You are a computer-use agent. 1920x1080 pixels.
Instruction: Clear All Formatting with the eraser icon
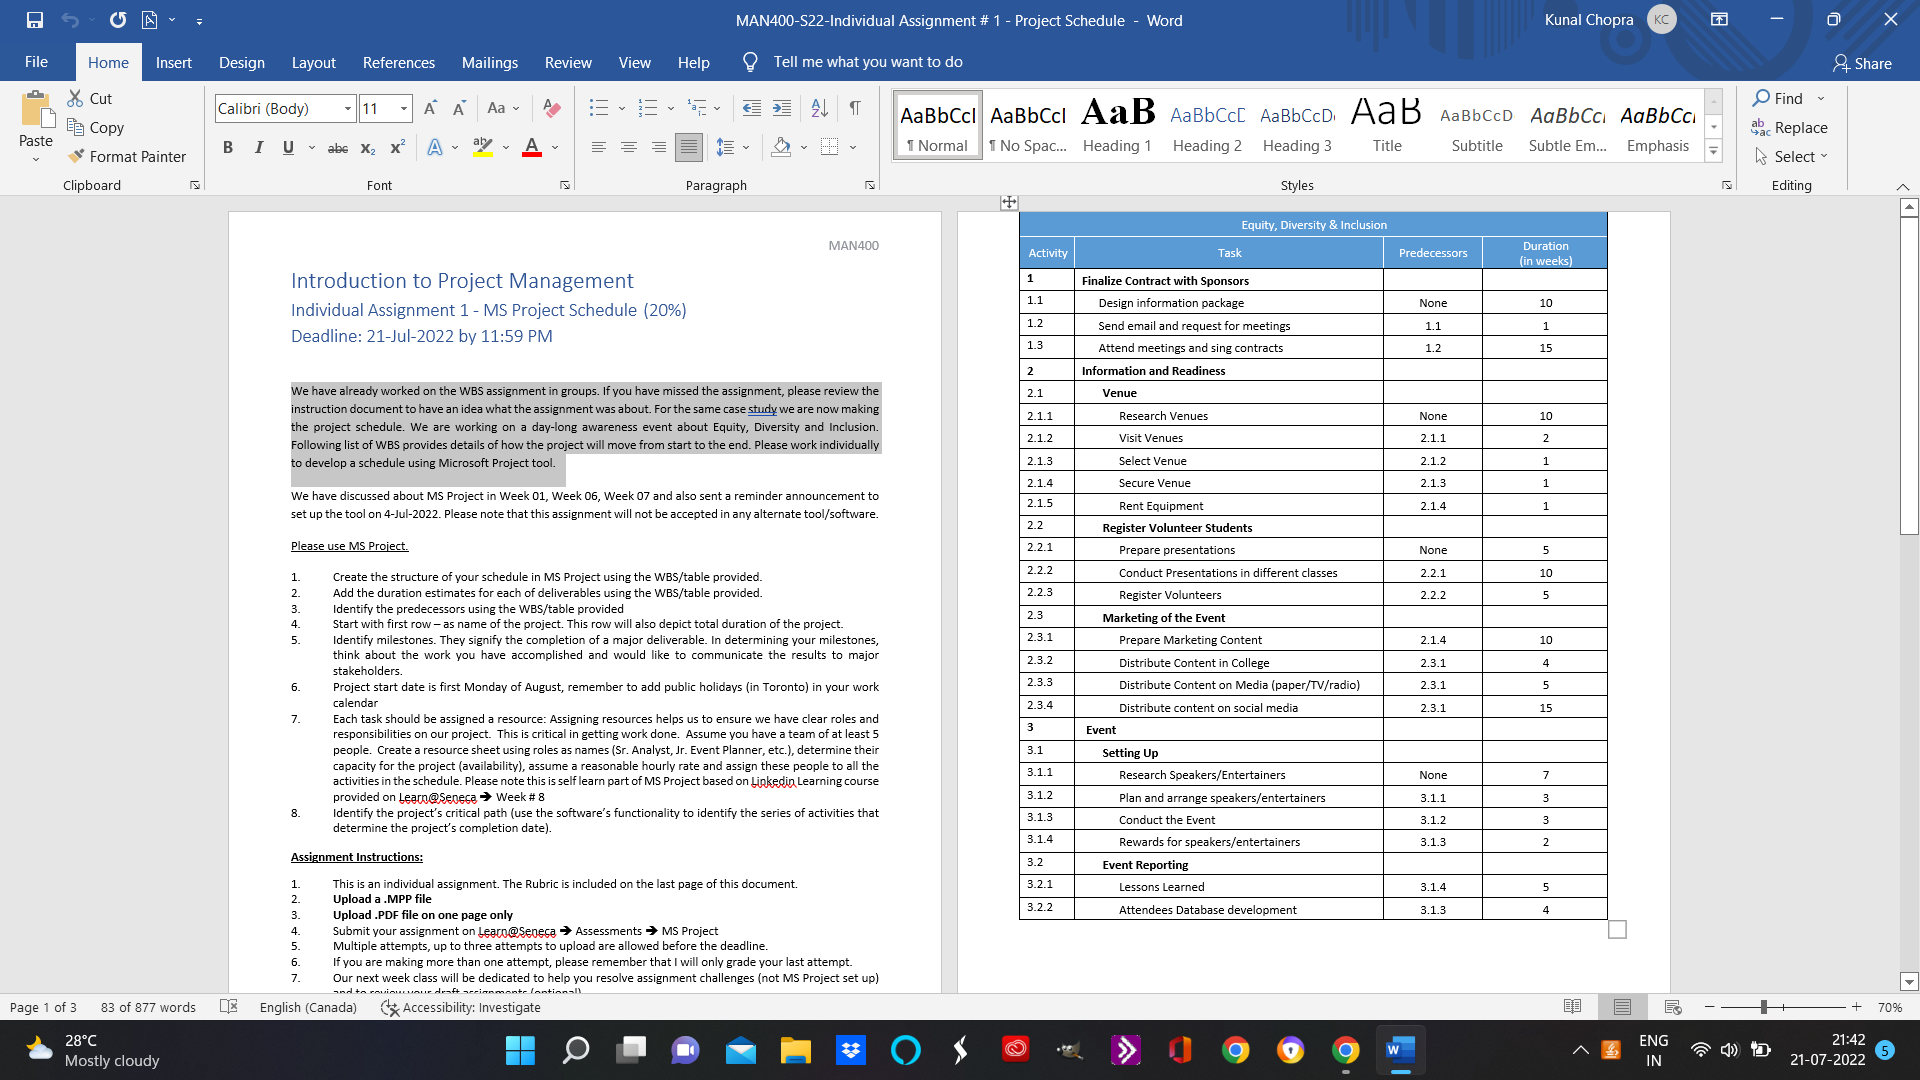click(x=551, y=107)
